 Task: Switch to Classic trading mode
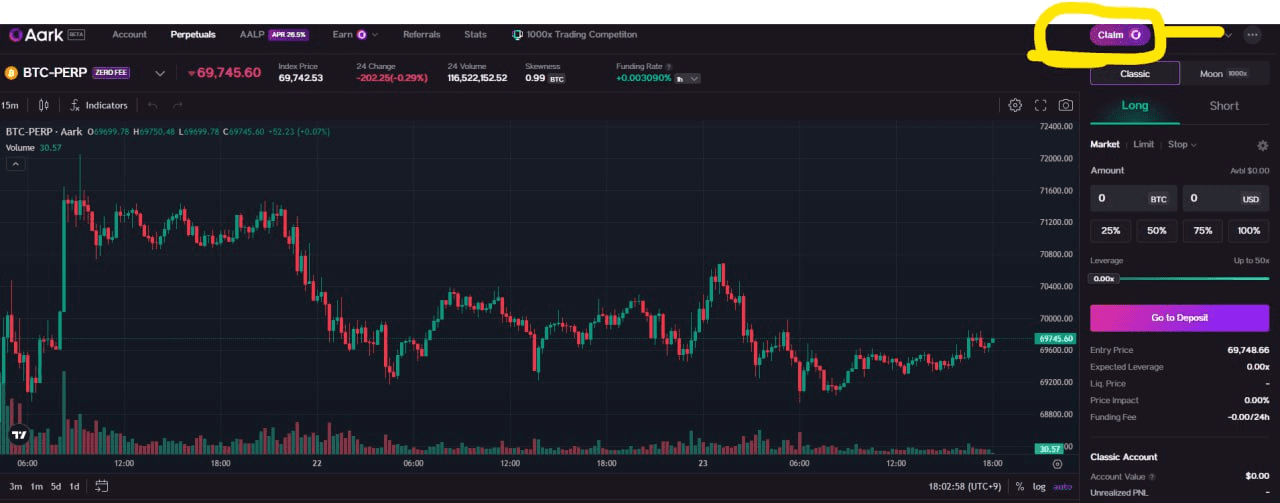pos(1135,73)
